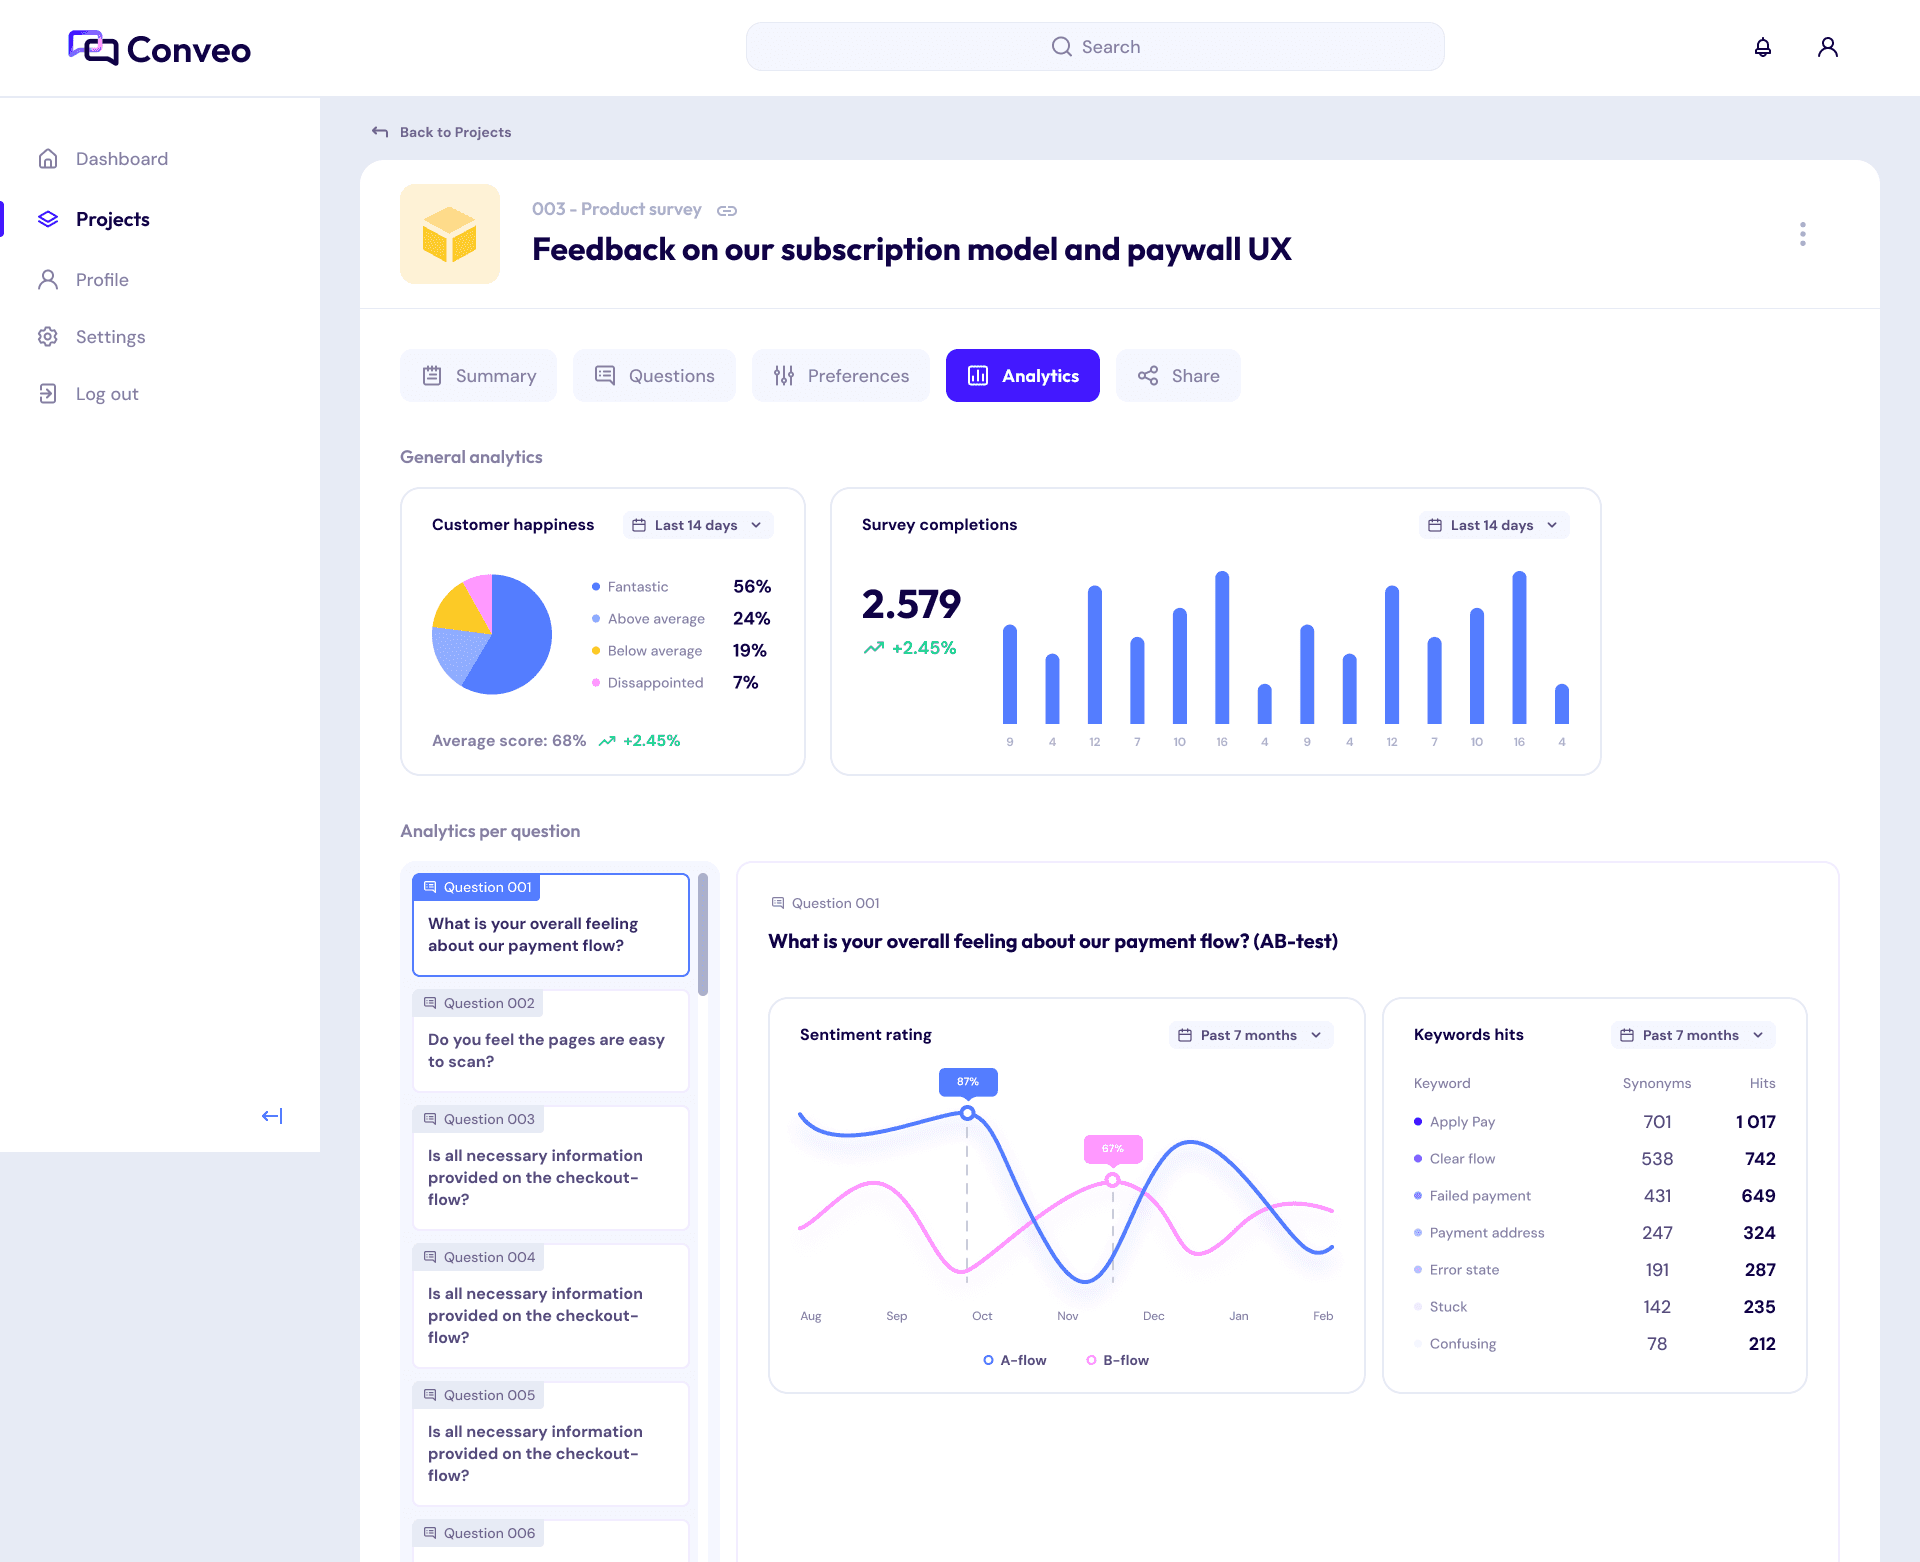Select the Question 001 card
This screenshot has height=1562, width=1920.
tap(551, 925)
